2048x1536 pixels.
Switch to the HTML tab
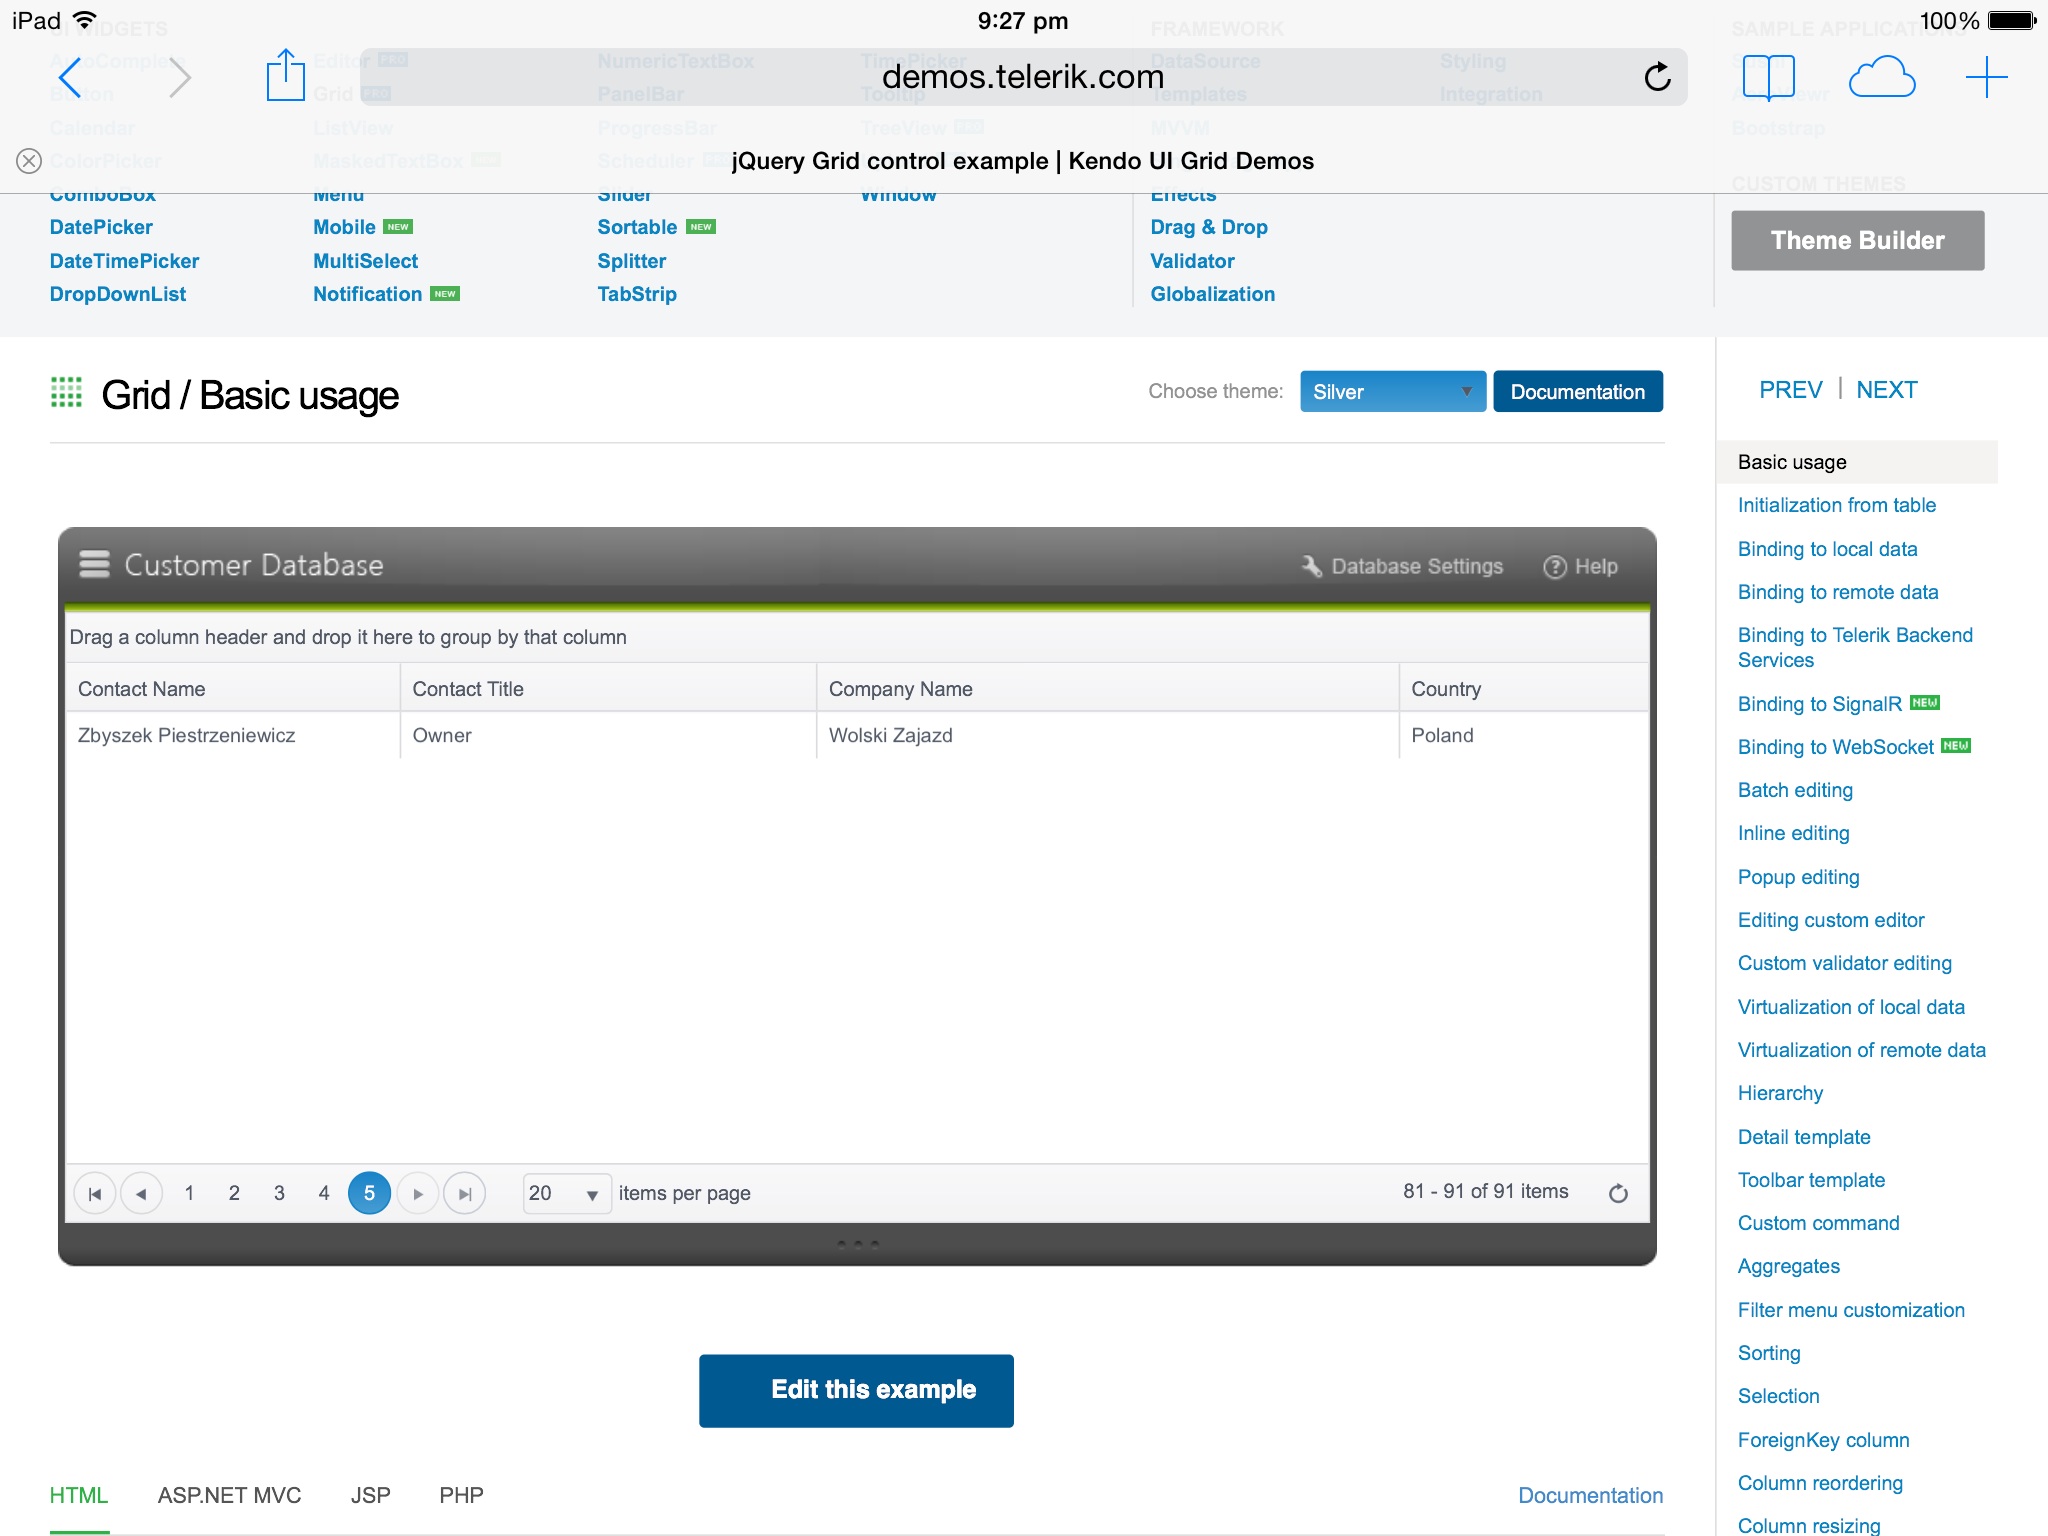pyautogui.click(x=79, y=1495)
